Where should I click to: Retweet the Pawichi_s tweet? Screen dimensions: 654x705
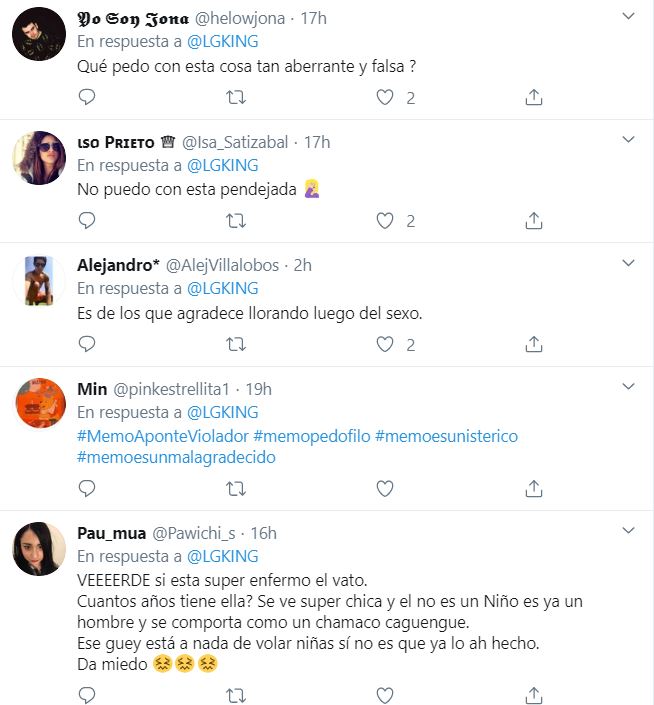[x=236, y=693]
